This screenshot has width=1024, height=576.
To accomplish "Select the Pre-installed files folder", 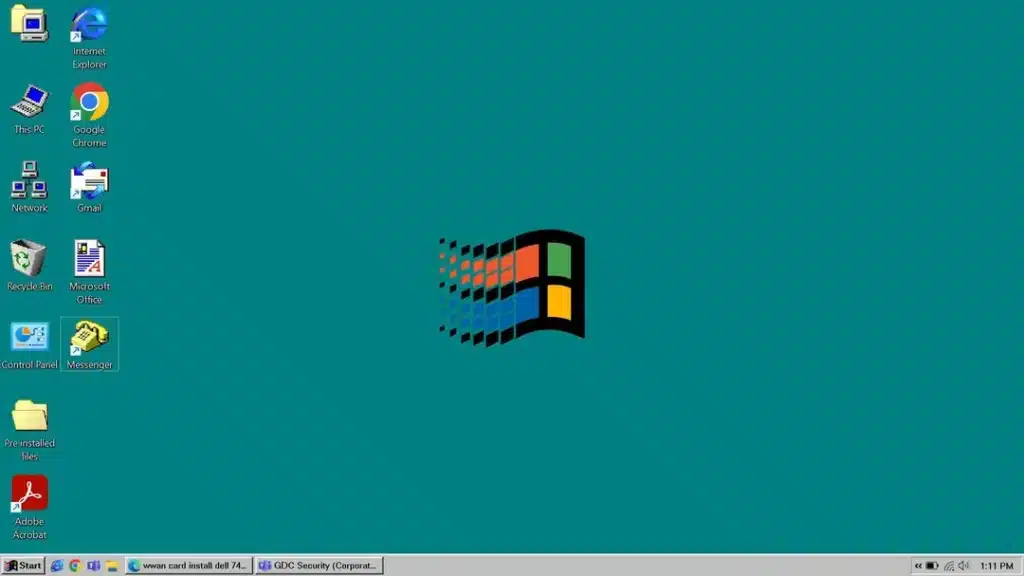I will click(x=29, y=430).
